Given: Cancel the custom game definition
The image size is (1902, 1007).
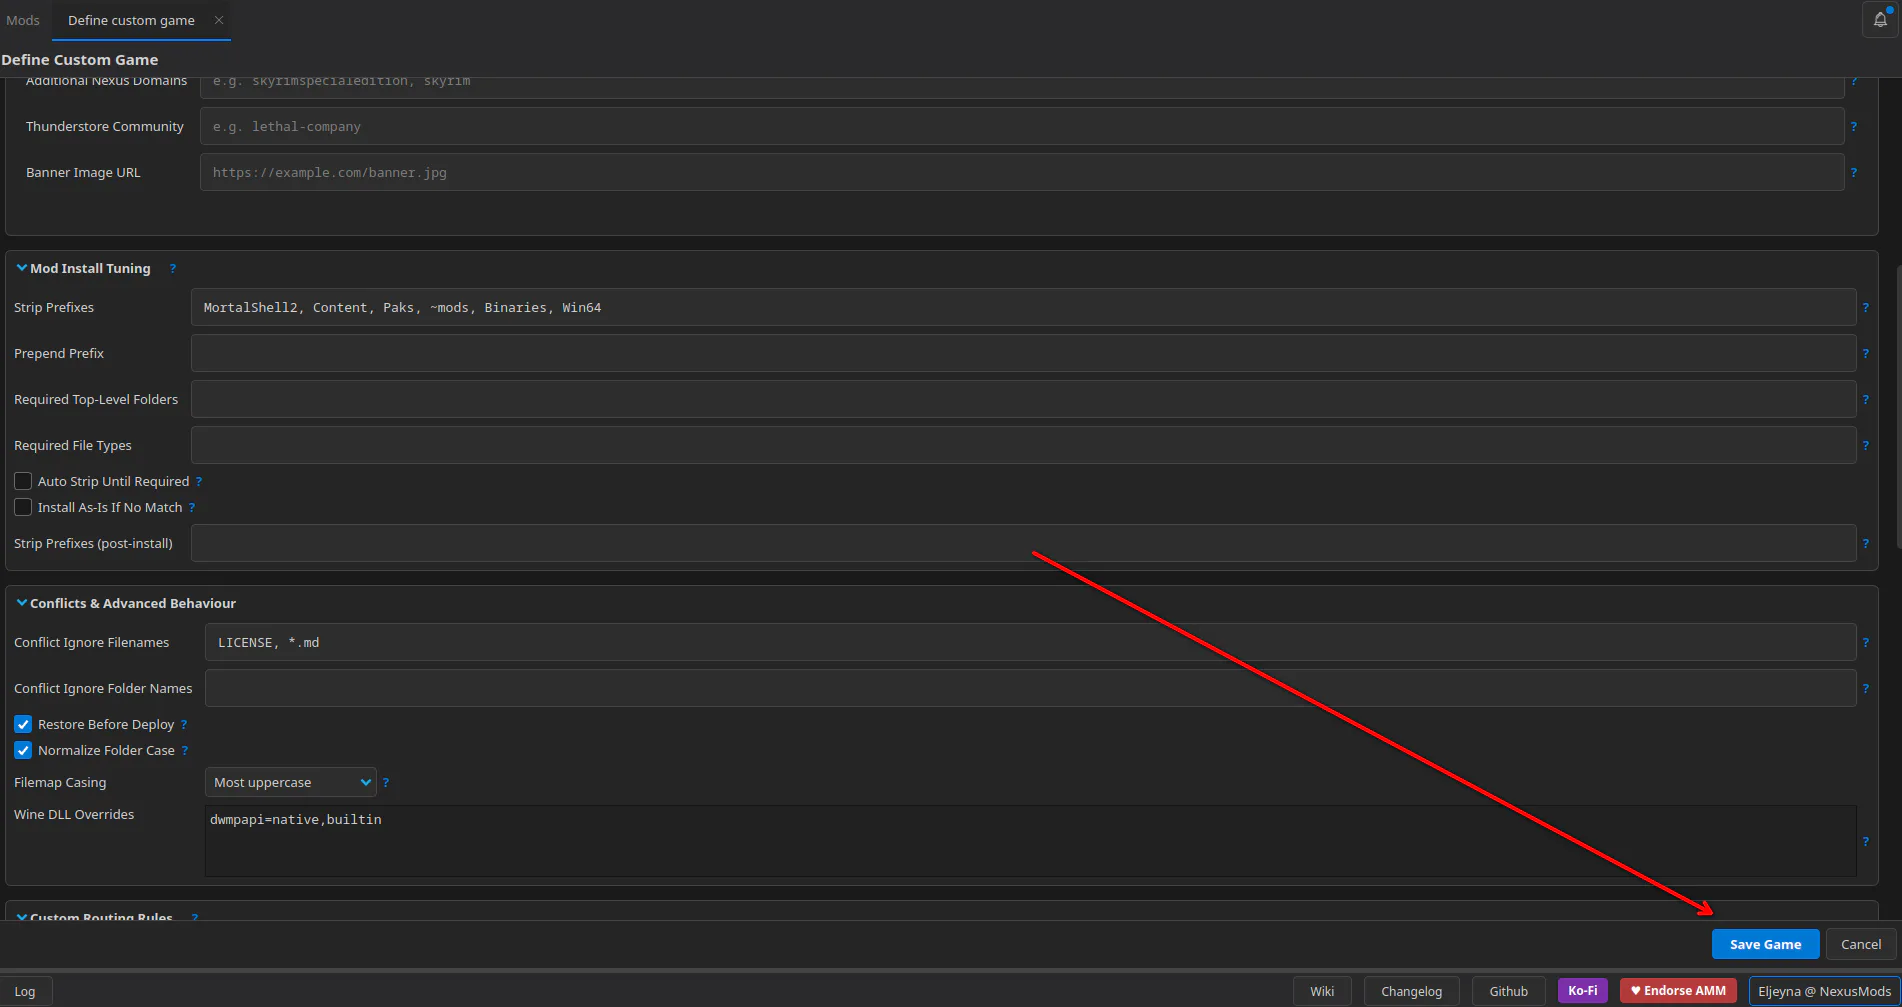Looking at the screenshot, I should (x=1861, y=944).
